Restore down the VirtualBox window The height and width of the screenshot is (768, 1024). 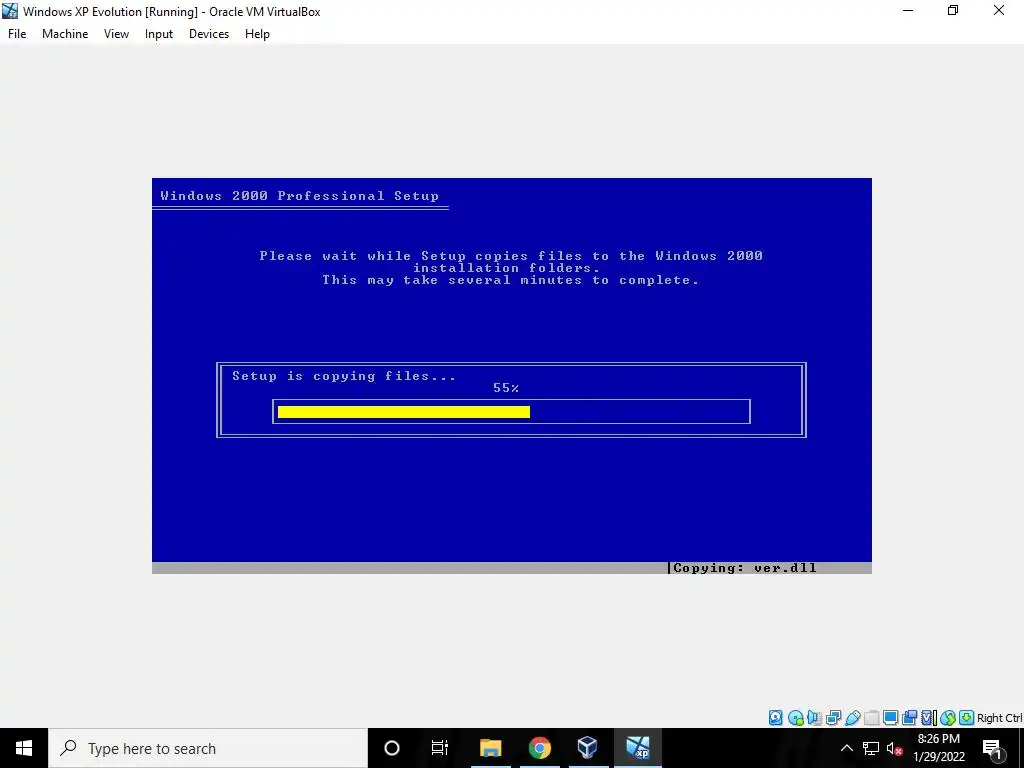953,10
